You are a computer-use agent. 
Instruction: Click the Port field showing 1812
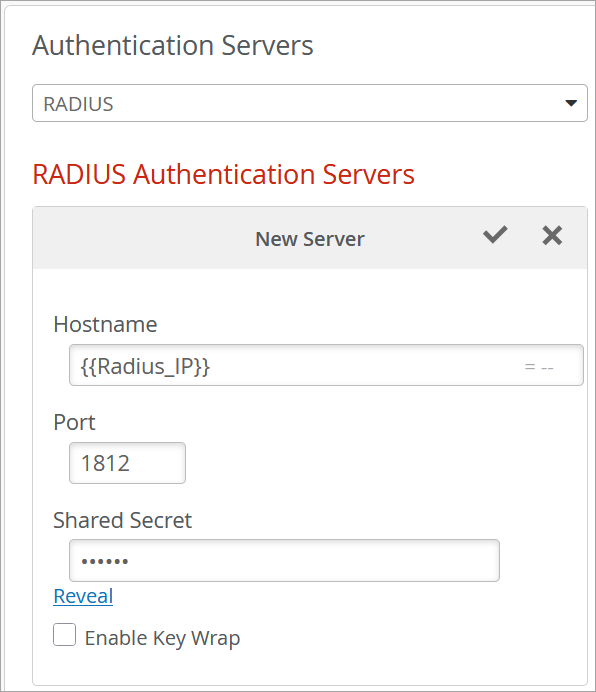click(x=127, y=463)
